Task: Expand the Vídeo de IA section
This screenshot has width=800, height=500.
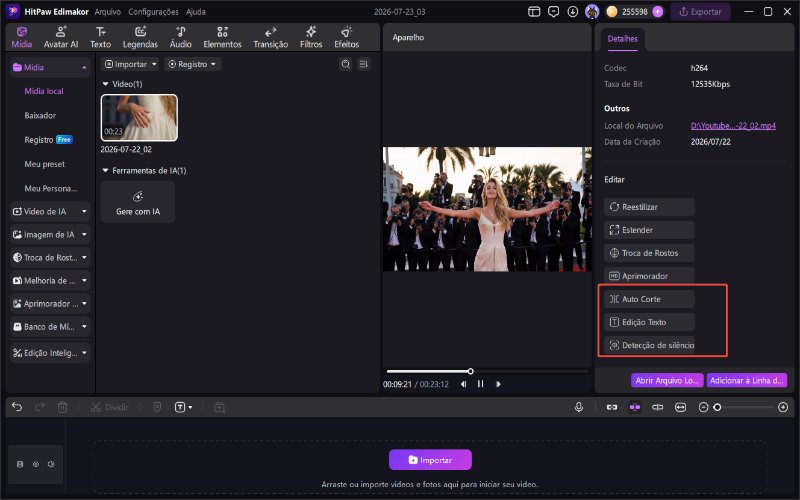Action: [x=50, y=211]
